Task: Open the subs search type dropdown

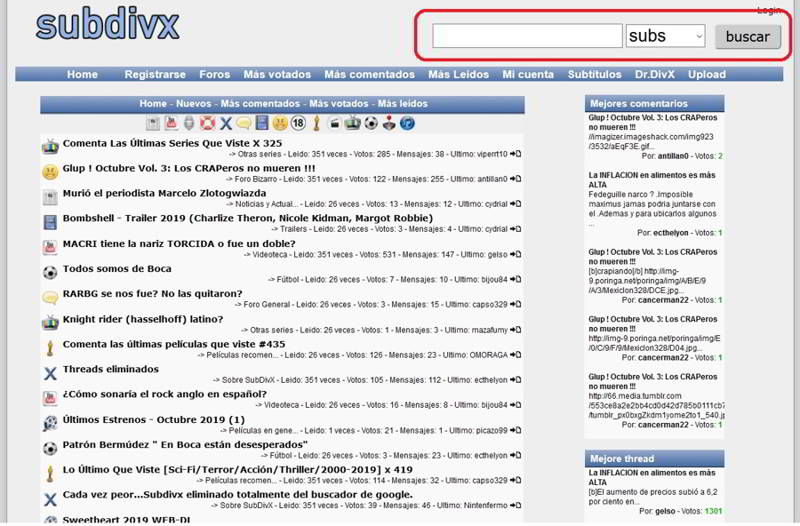Action: (x=665, y=37)
